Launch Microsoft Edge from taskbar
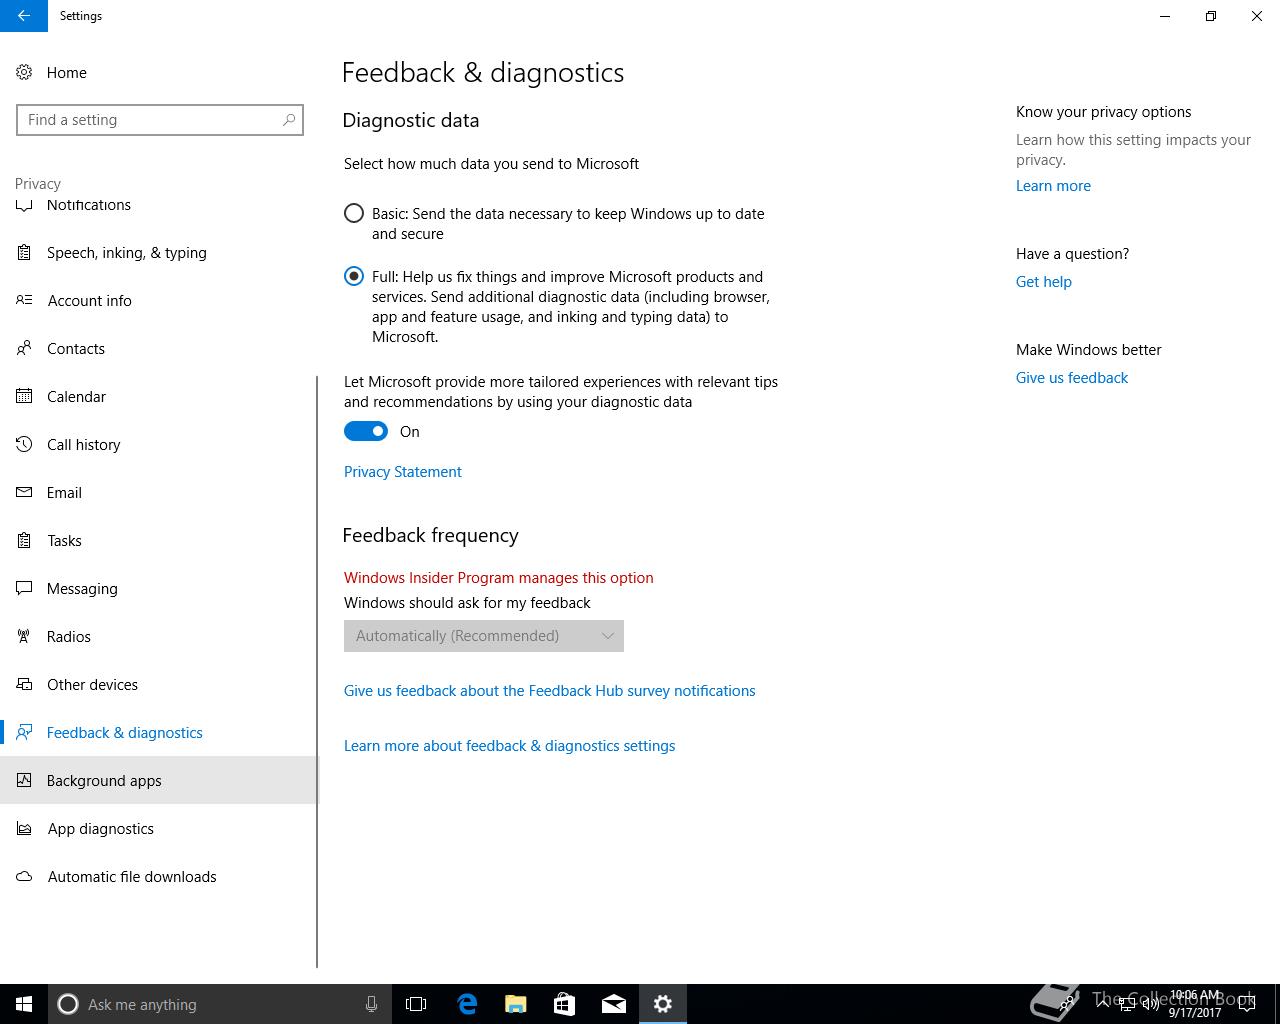This screenshot has width=1280, height=1024. [x=466, y=1004]
